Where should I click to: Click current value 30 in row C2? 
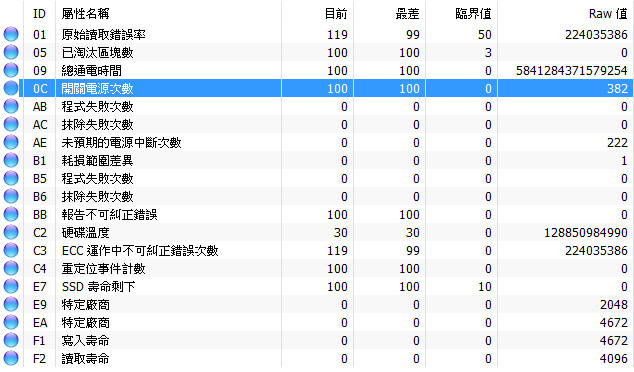341,233
